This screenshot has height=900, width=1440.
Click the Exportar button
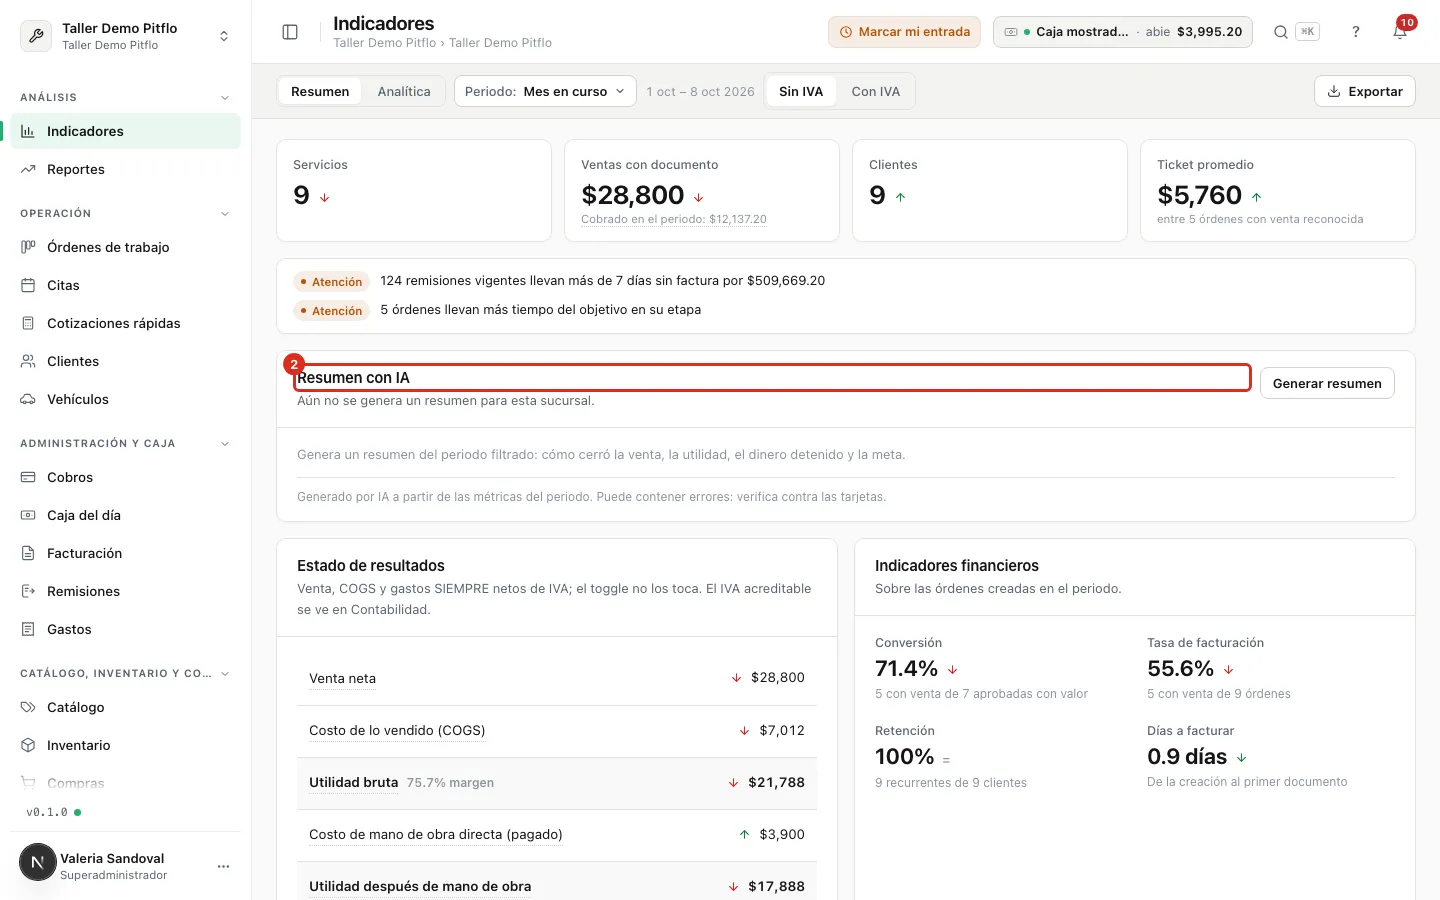coord(1365,91)
